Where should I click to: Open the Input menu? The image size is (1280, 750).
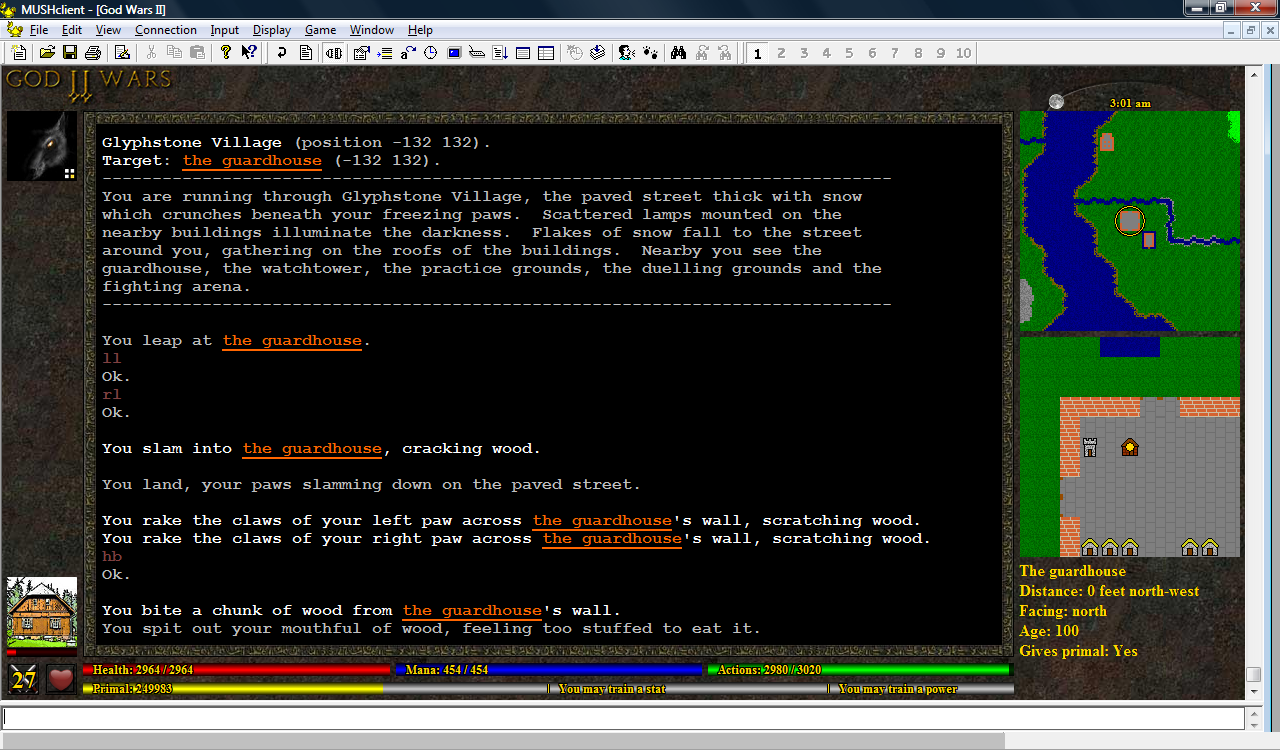225,30
